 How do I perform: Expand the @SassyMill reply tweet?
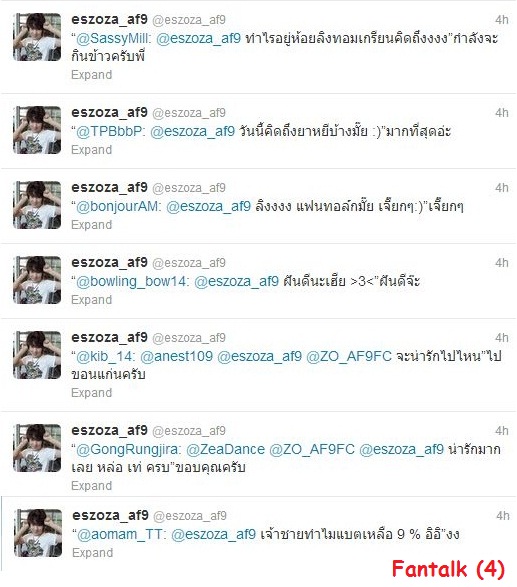tap(92, 75)
